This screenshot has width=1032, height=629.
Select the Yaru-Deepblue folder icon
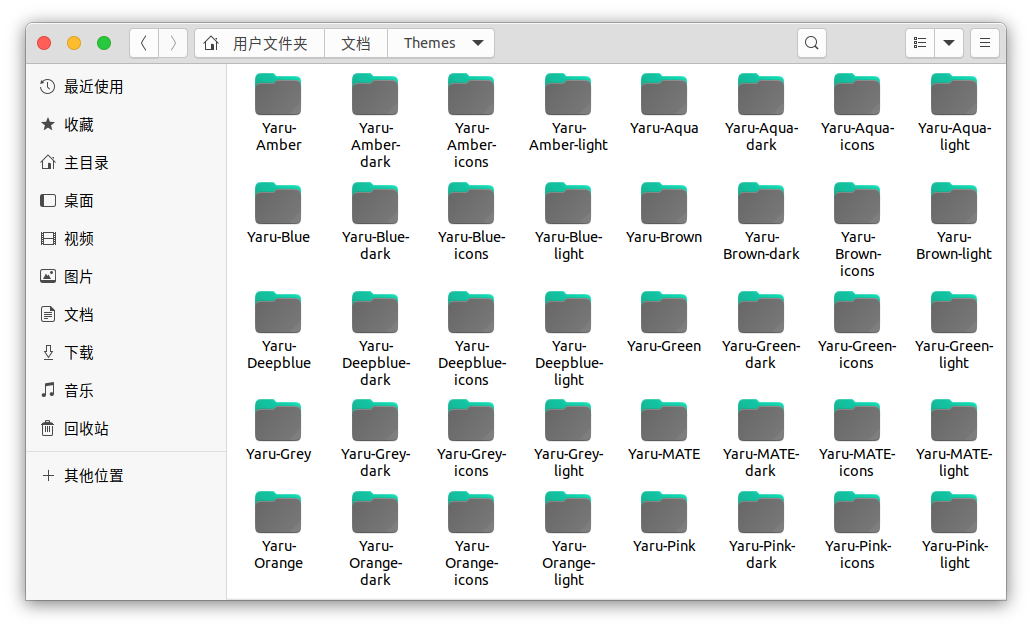278,312
